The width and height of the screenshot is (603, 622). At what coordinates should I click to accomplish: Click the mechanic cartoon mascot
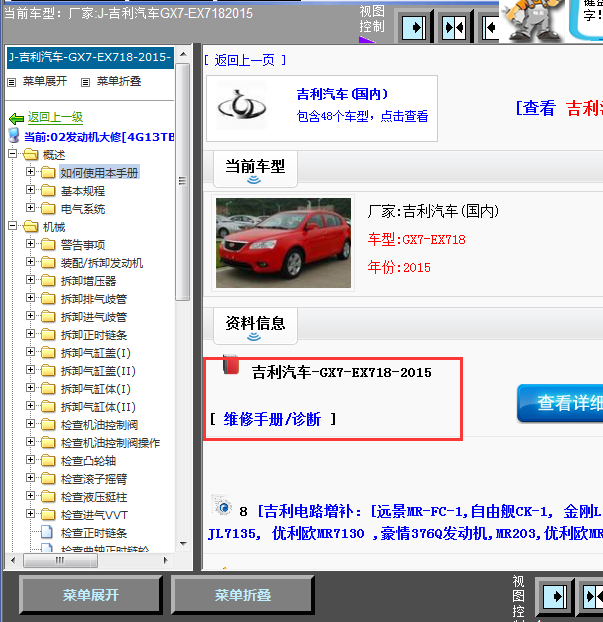(x=531, y=20)
